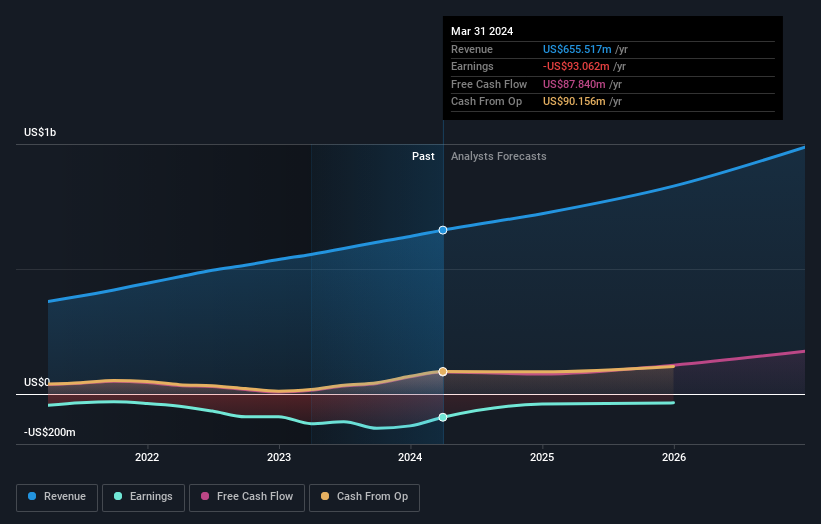Toggle the Cash From Op legend button
The height and width of the screenshot is (524, 821).
coord(364,497)
